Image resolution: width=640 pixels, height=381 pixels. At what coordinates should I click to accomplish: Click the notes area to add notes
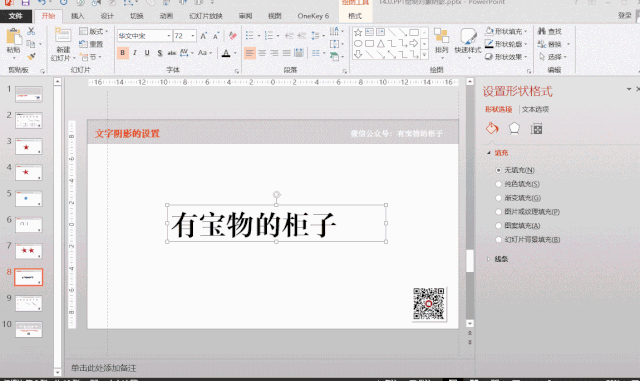[x=104, y=368]
